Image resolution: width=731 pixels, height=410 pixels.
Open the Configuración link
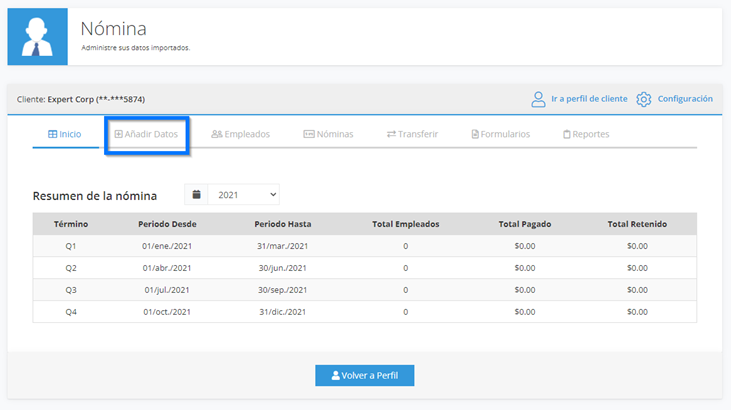coord(685,99)
